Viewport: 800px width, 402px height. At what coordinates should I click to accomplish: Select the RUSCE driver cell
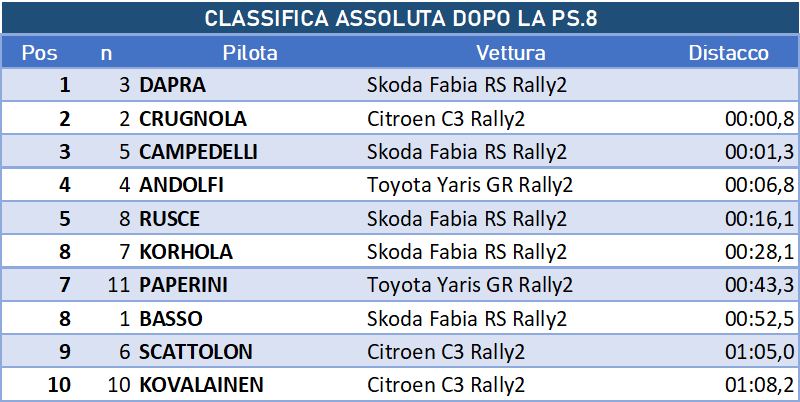pos(169,219)
